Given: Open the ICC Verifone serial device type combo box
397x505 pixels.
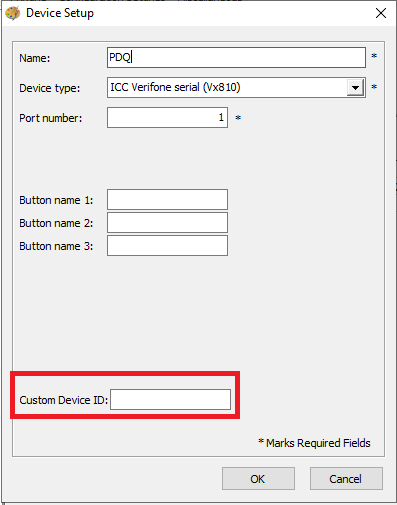Looking at the screenshot, I should (236, 87).
